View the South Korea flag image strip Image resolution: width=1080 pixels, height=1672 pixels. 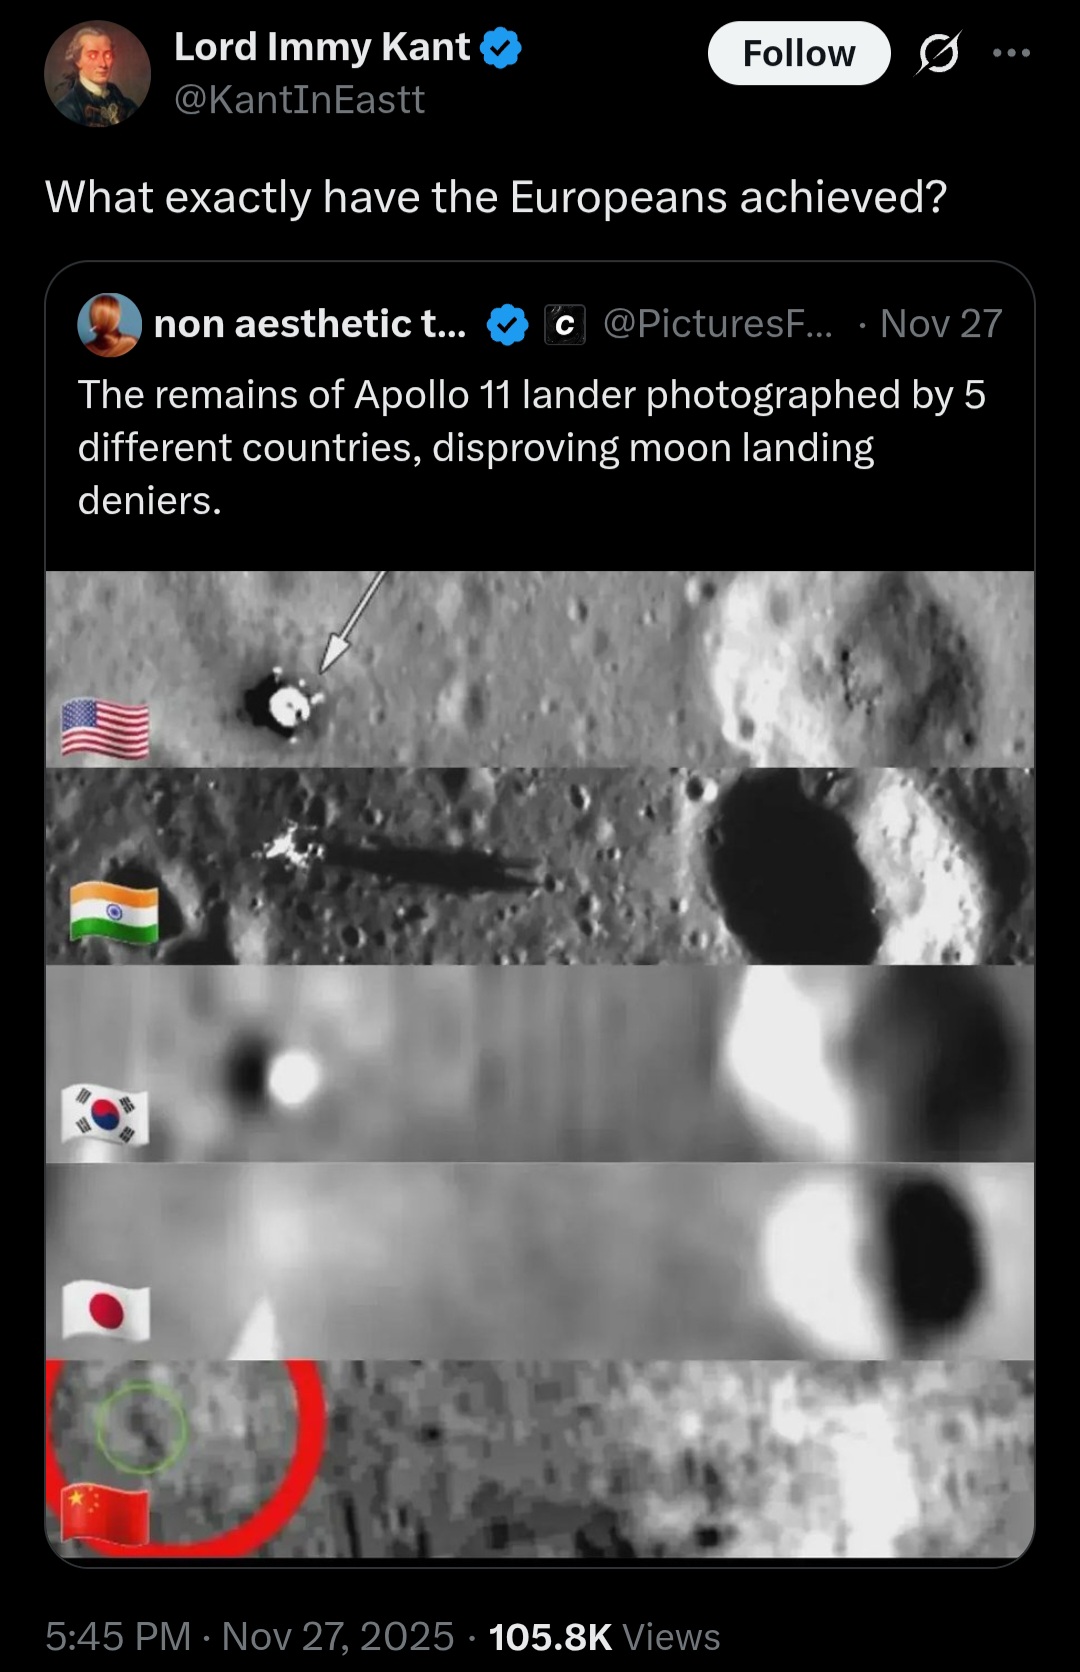(540, 1063)
